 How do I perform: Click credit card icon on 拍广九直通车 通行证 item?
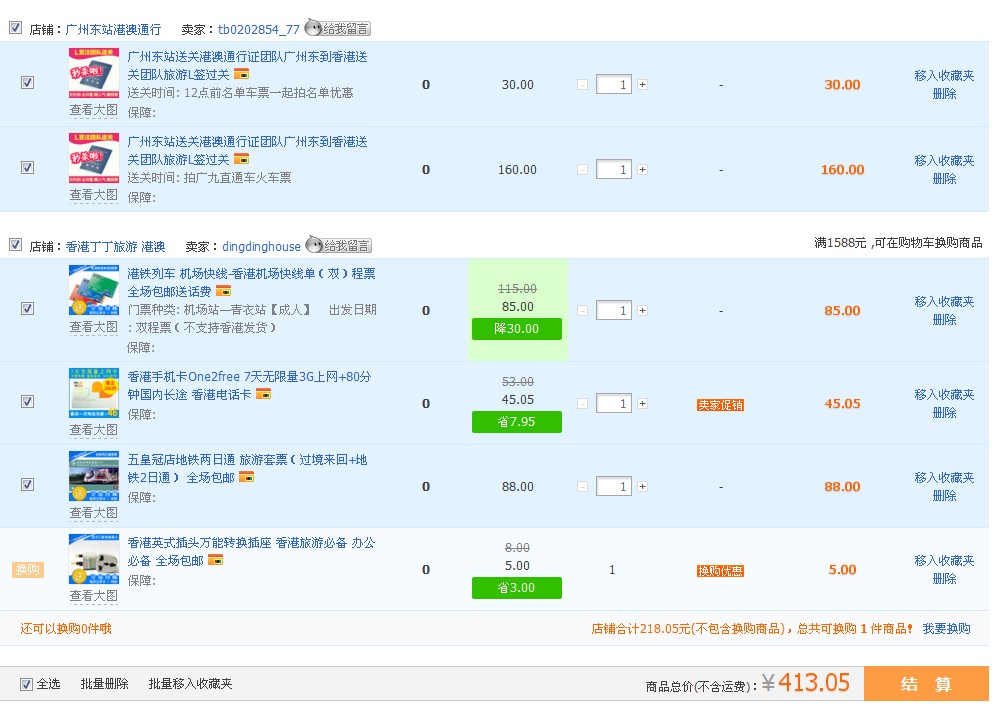pos(241,159)
